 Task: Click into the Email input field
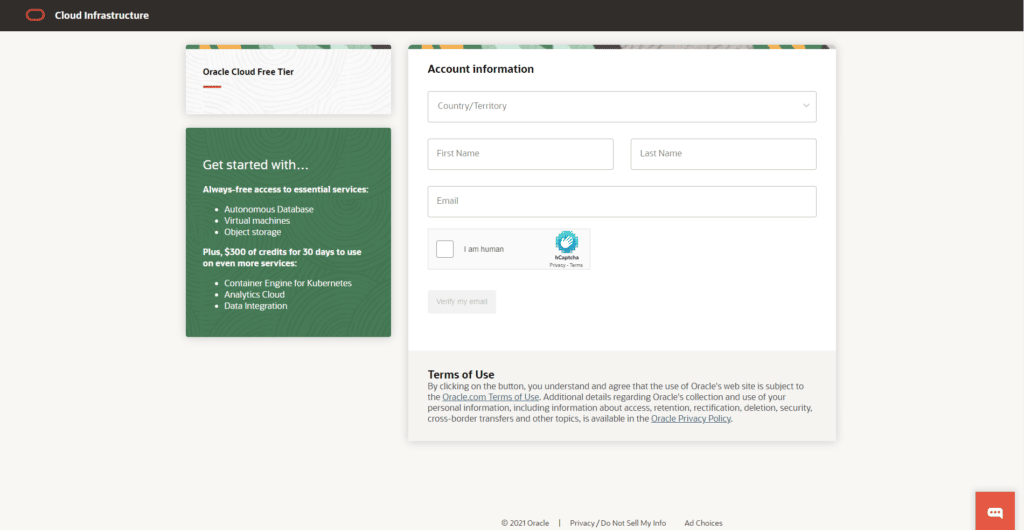pos(621,201)
